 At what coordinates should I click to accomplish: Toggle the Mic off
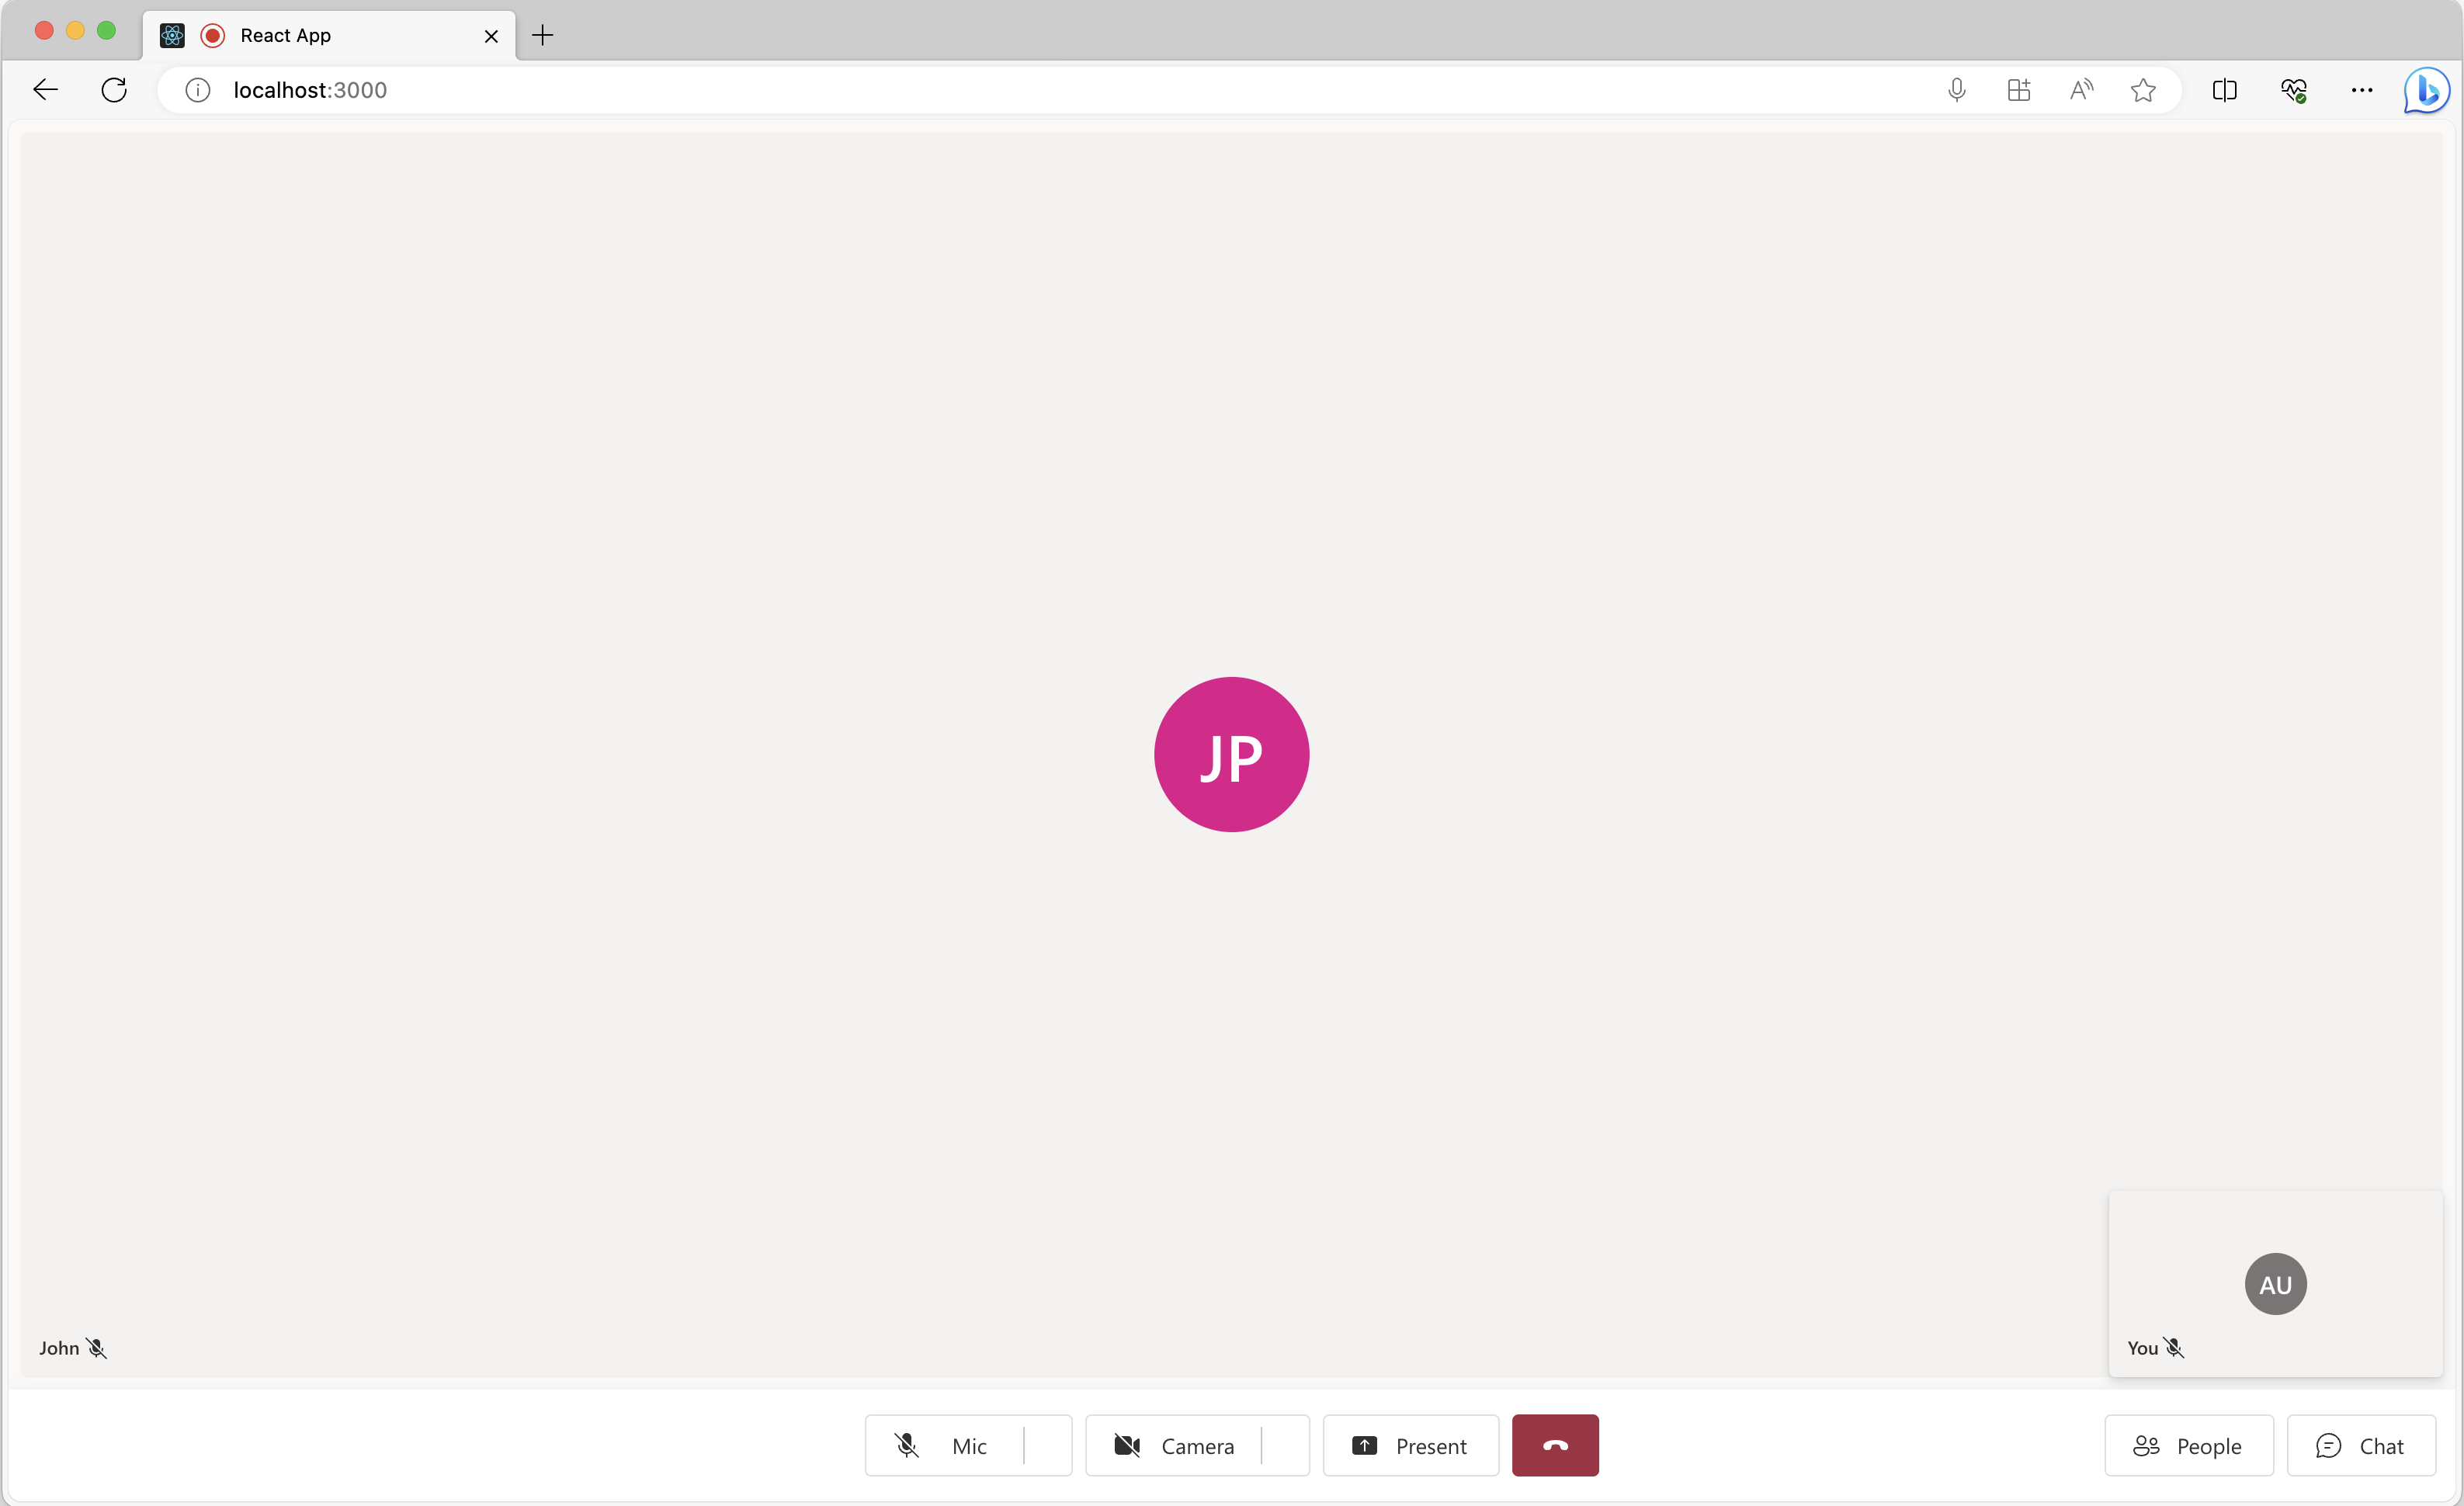(x=942, y=1446)
